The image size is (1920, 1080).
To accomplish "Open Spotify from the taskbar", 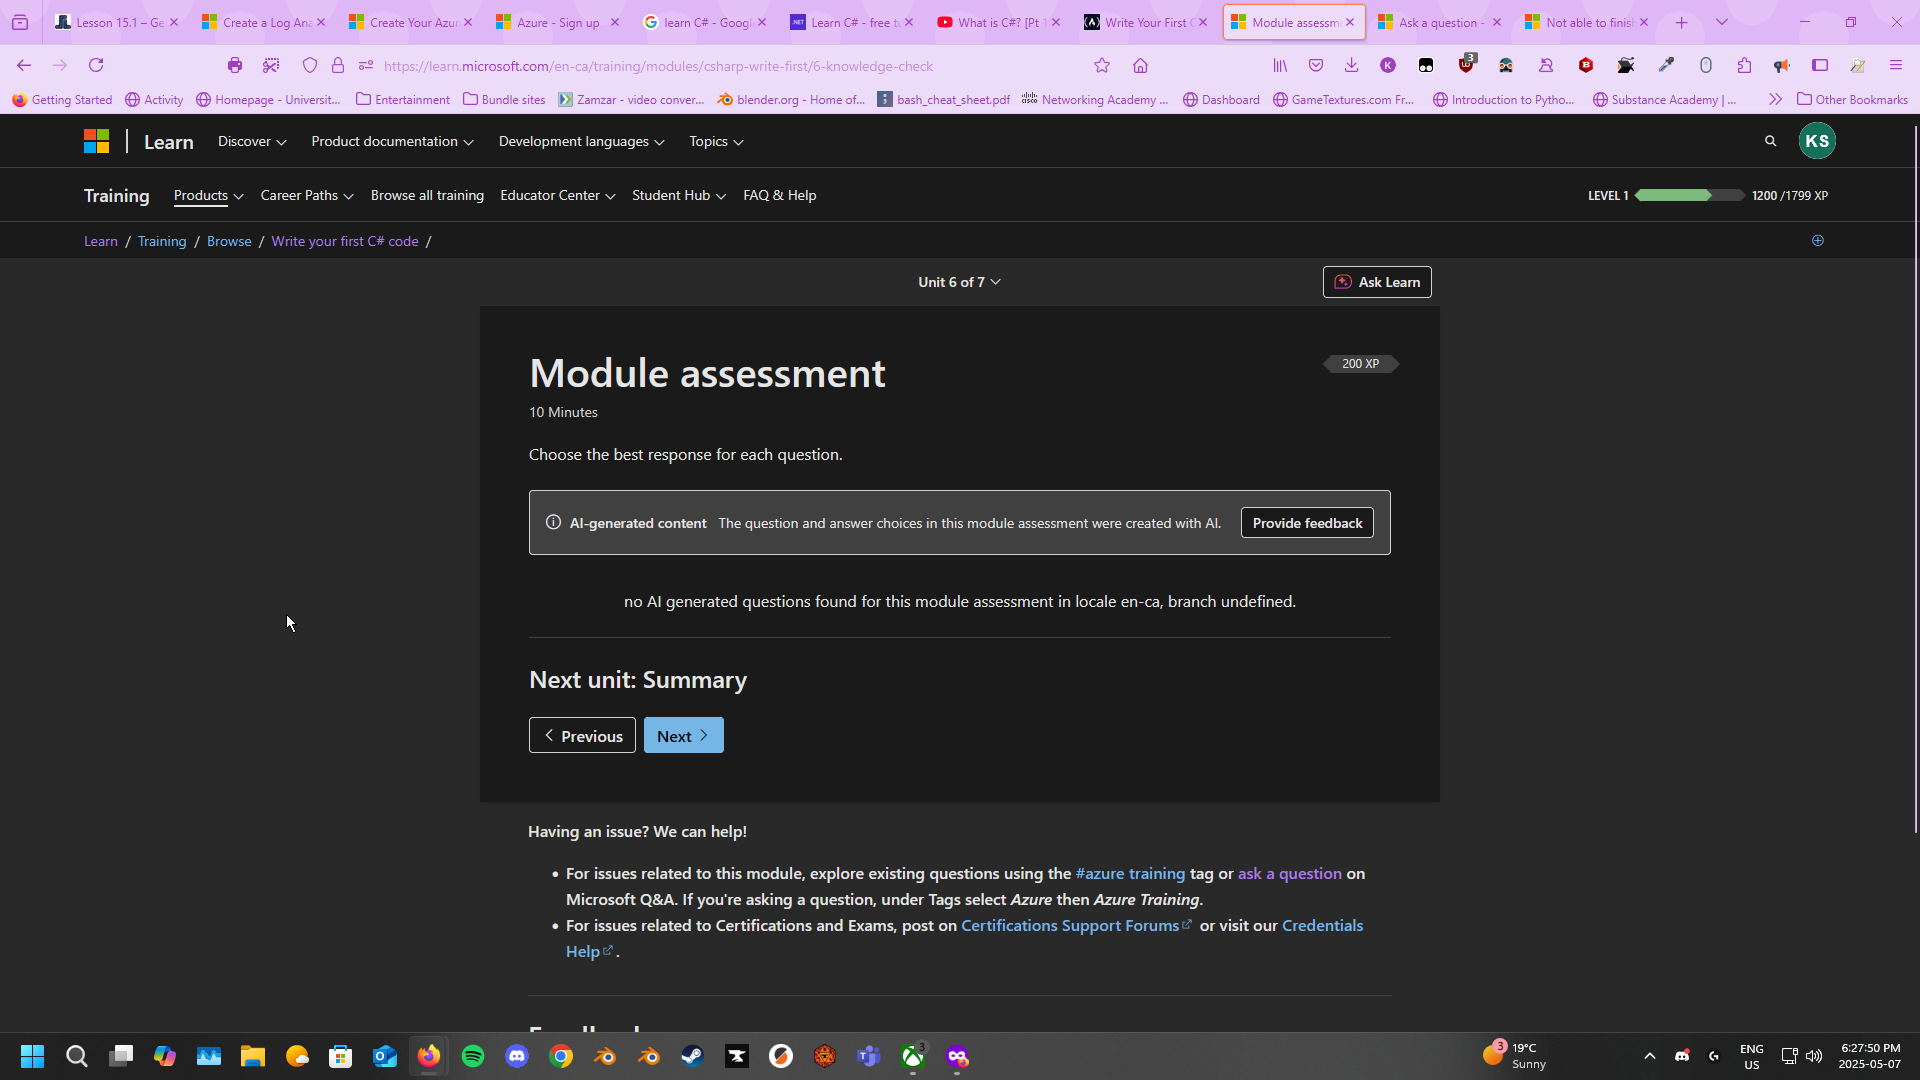I will coord(473,1056).
